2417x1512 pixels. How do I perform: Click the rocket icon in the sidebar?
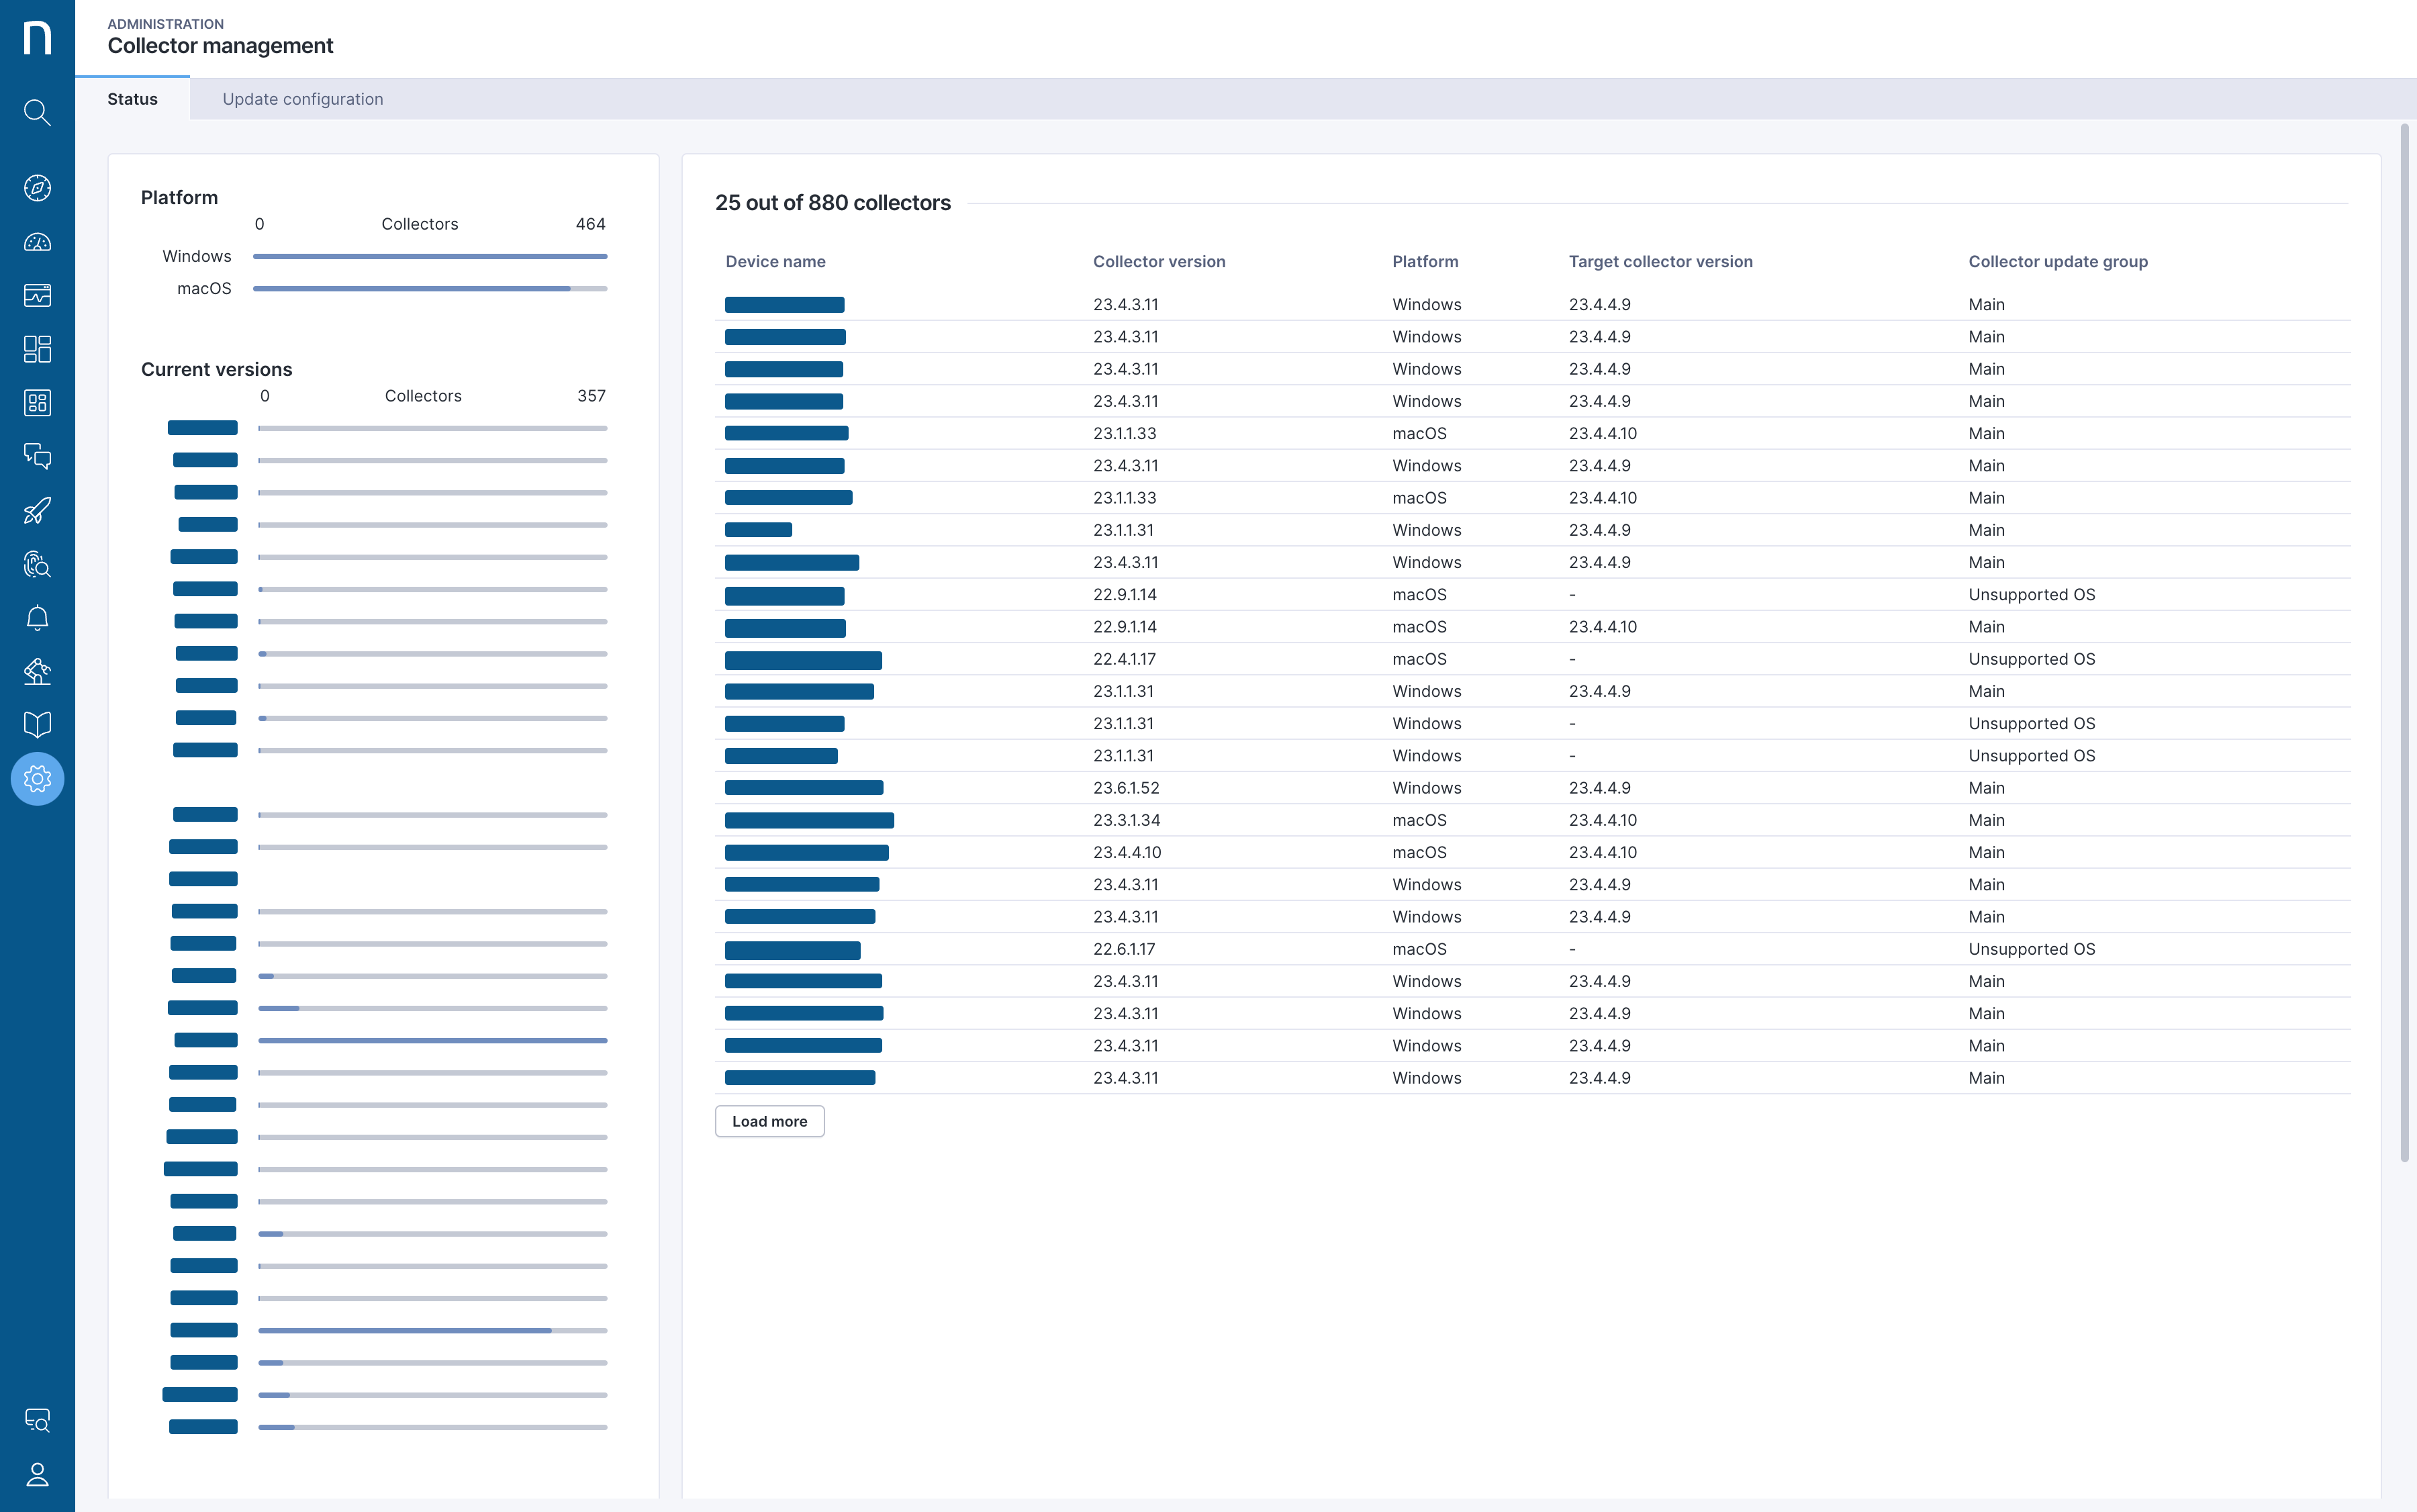[x=37, y=511]
